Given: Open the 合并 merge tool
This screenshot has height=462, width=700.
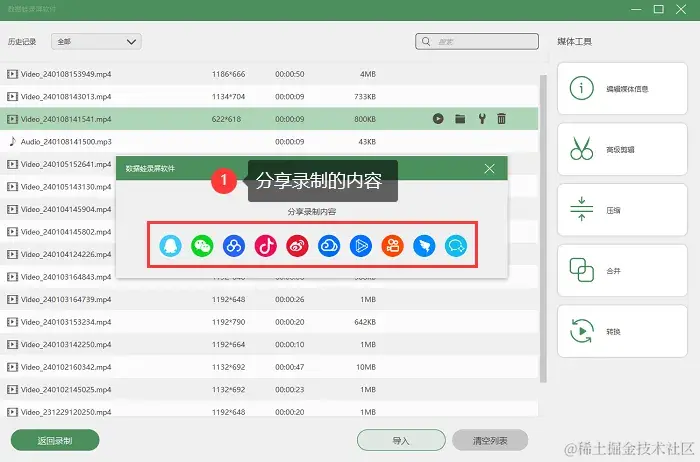Looking at the screenshot, I should click(x=622, y=271).
